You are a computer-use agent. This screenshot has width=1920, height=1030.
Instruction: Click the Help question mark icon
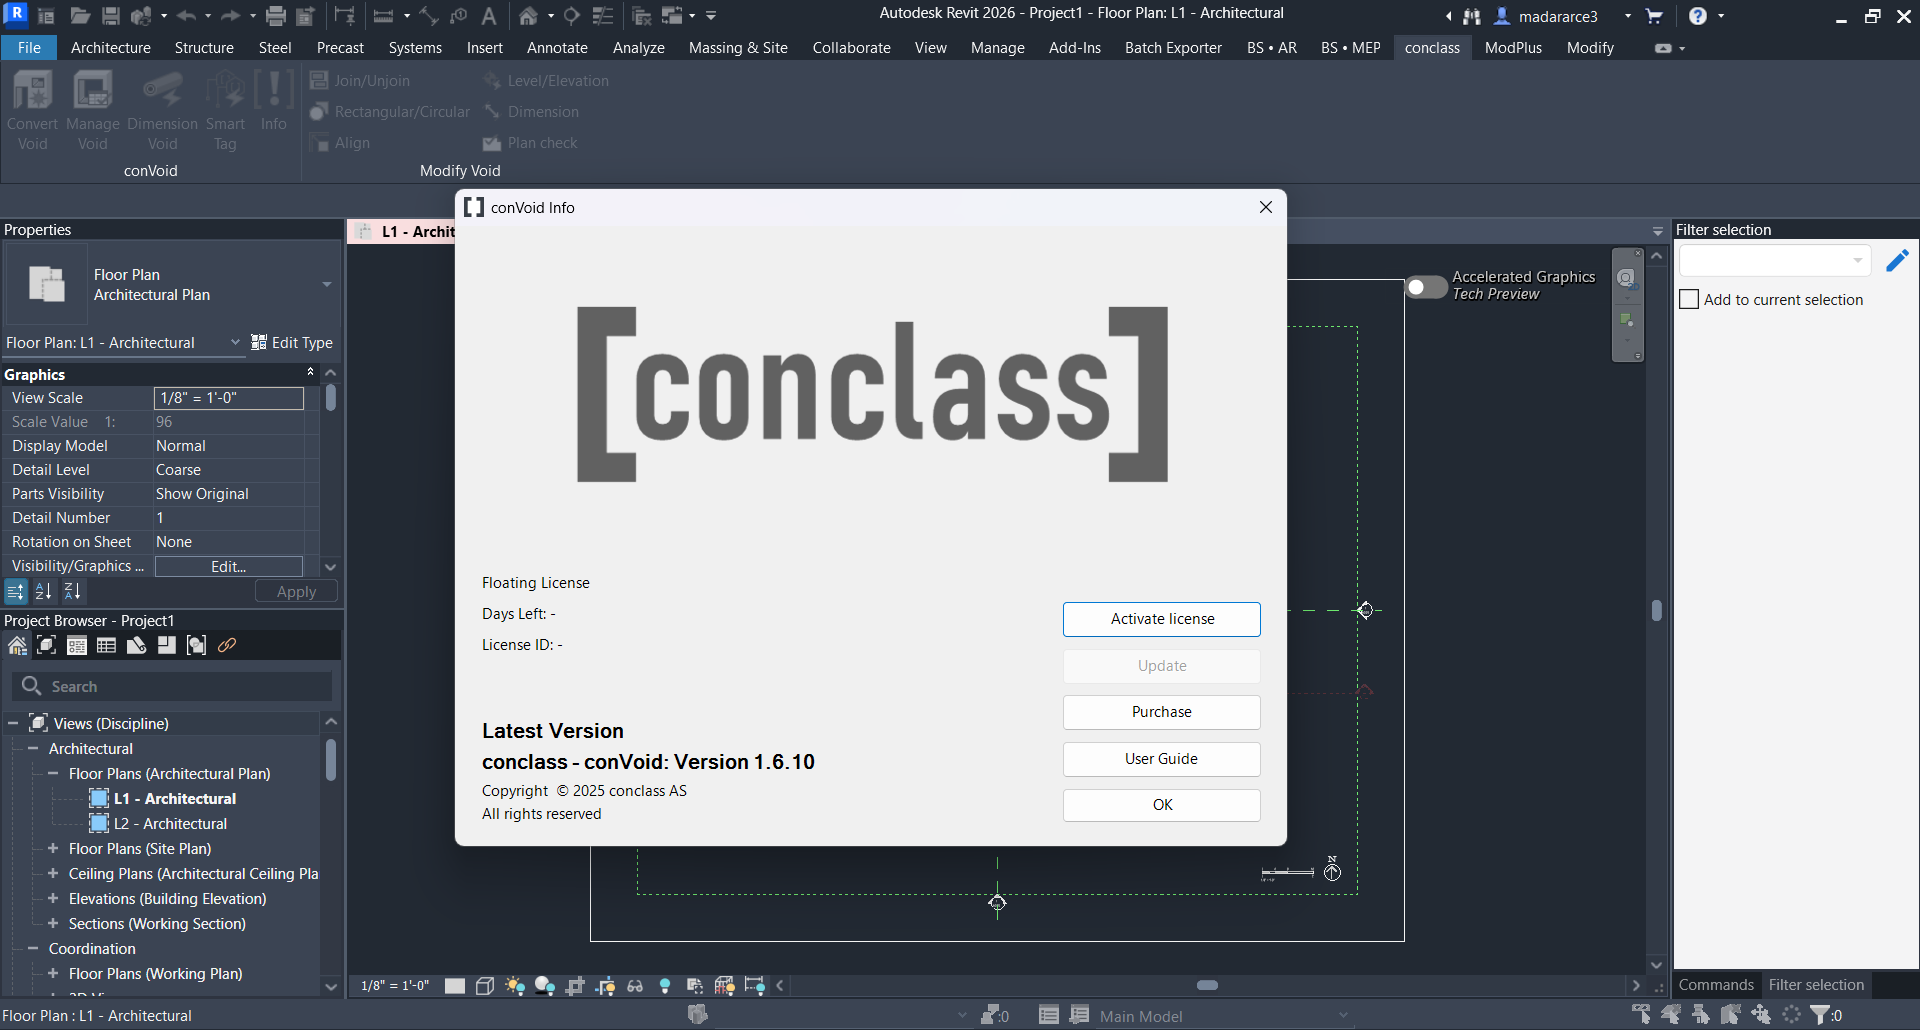(x=1698, y=16)
